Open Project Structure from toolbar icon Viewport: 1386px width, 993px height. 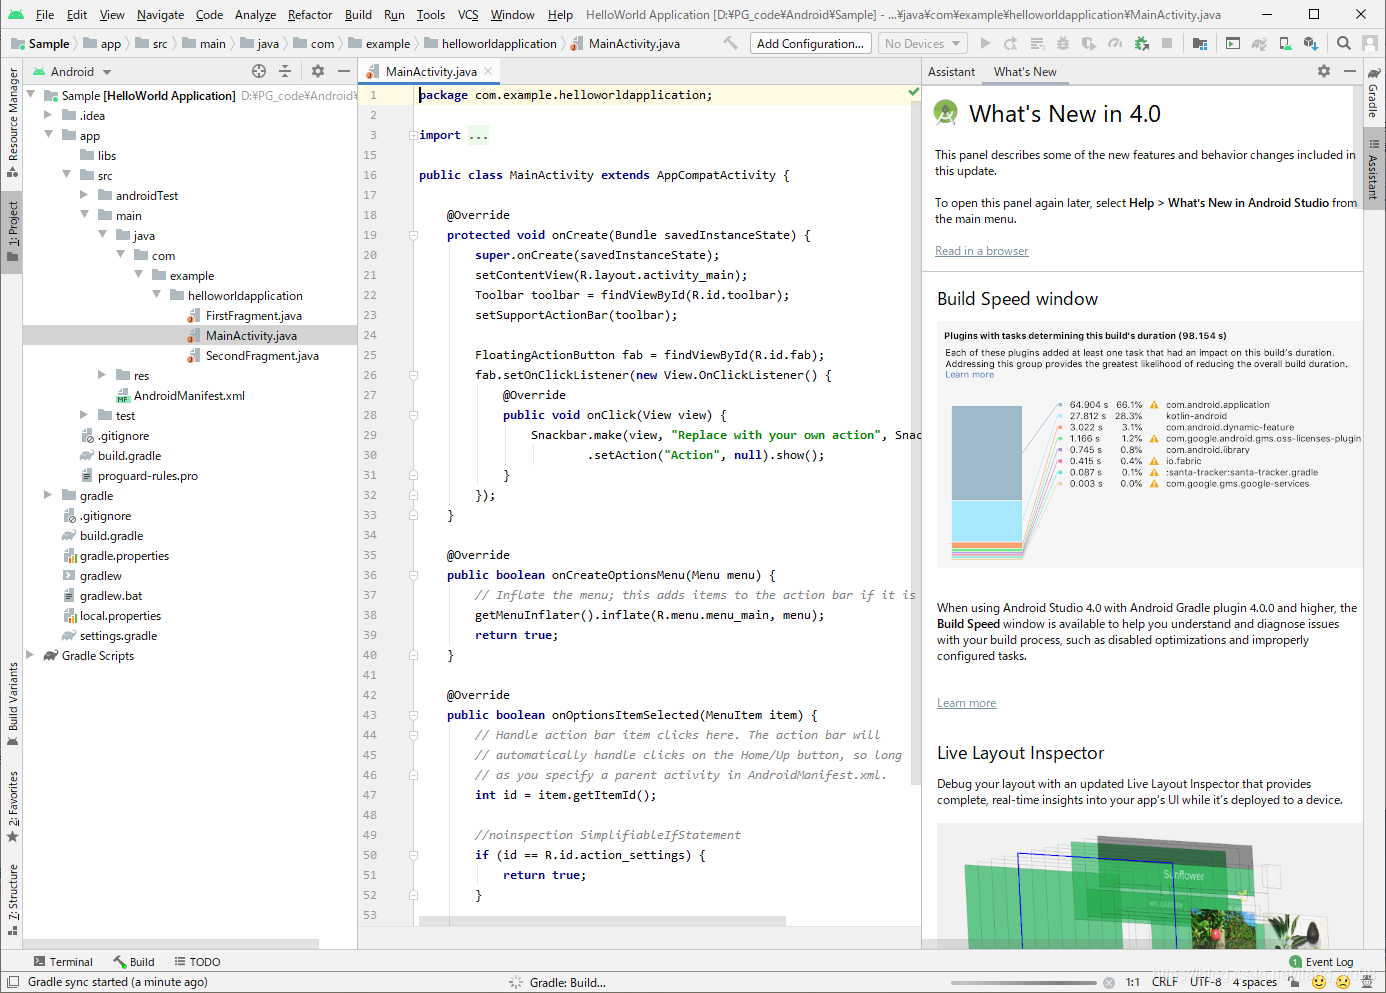[1200, 43]
